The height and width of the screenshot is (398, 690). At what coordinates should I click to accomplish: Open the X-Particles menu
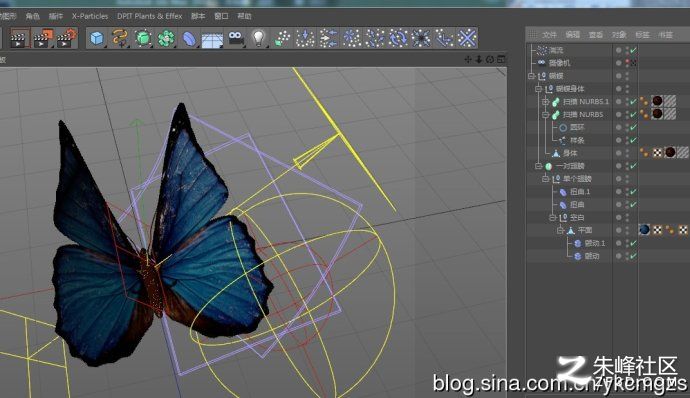point(90,16)
